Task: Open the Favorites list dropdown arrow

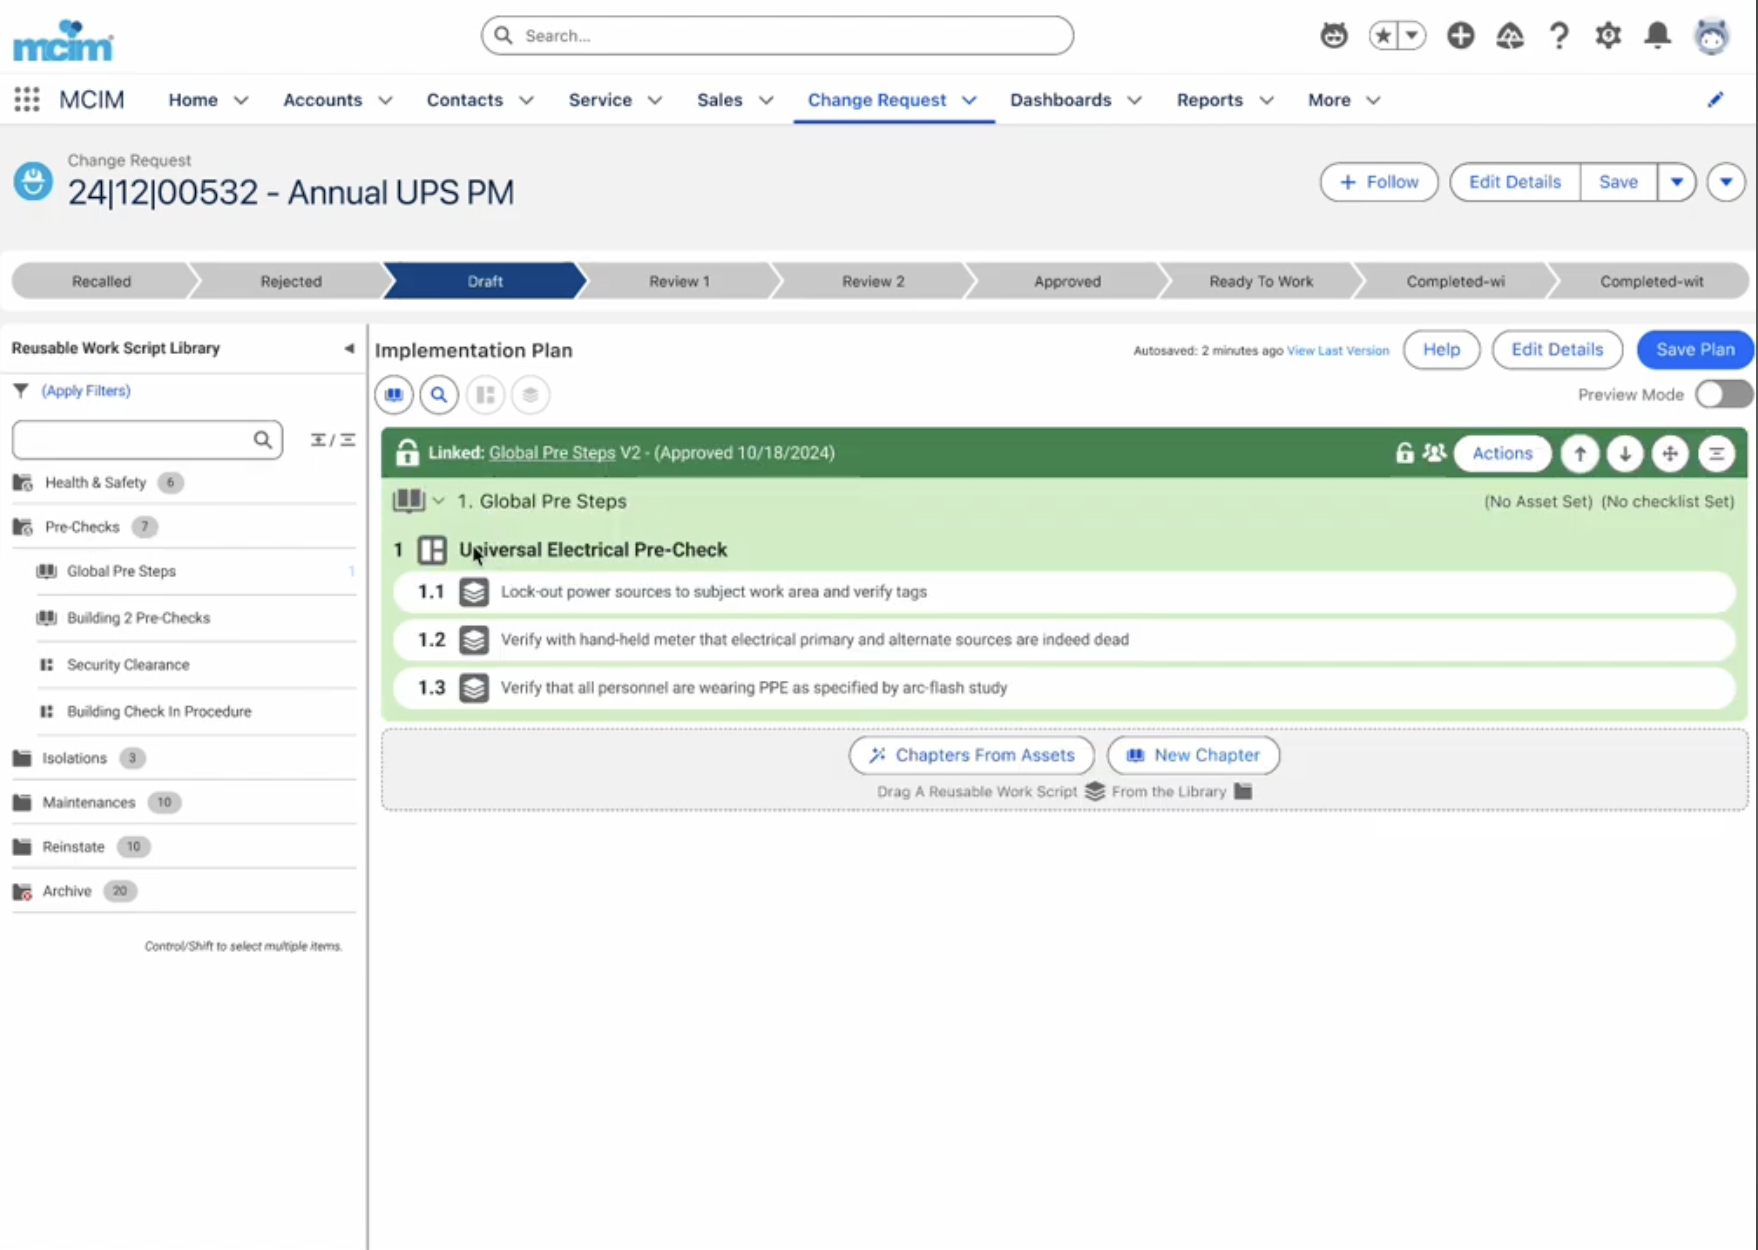Action: pos(1411,36)
